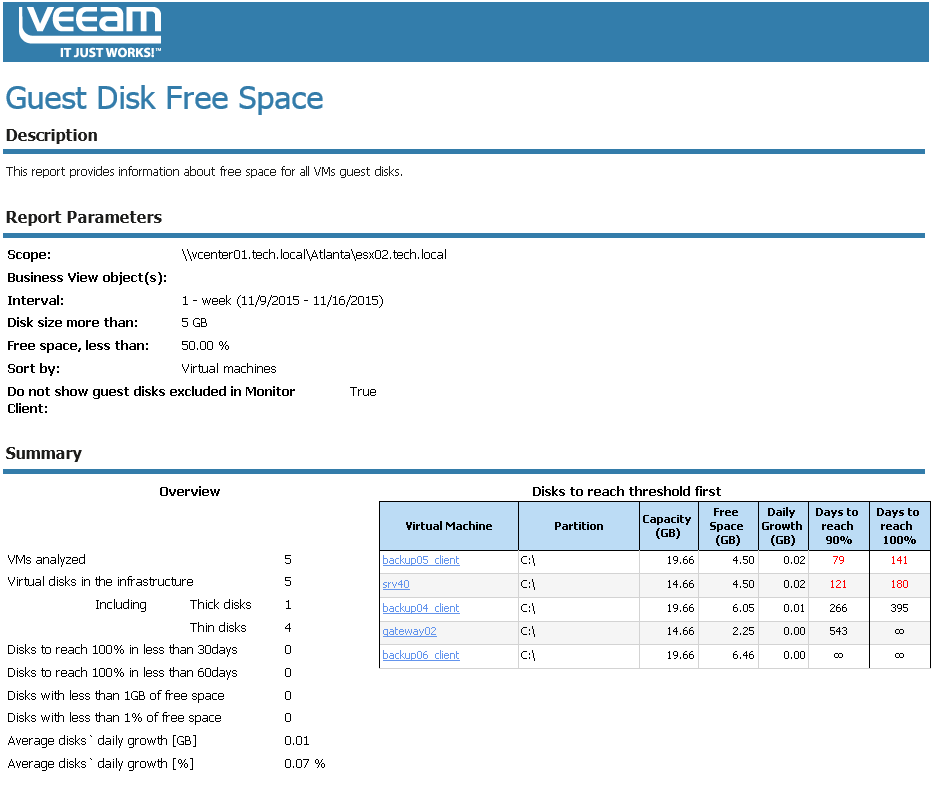
Task: Click the Thick disks overview label
Action: tap(220, 604)
